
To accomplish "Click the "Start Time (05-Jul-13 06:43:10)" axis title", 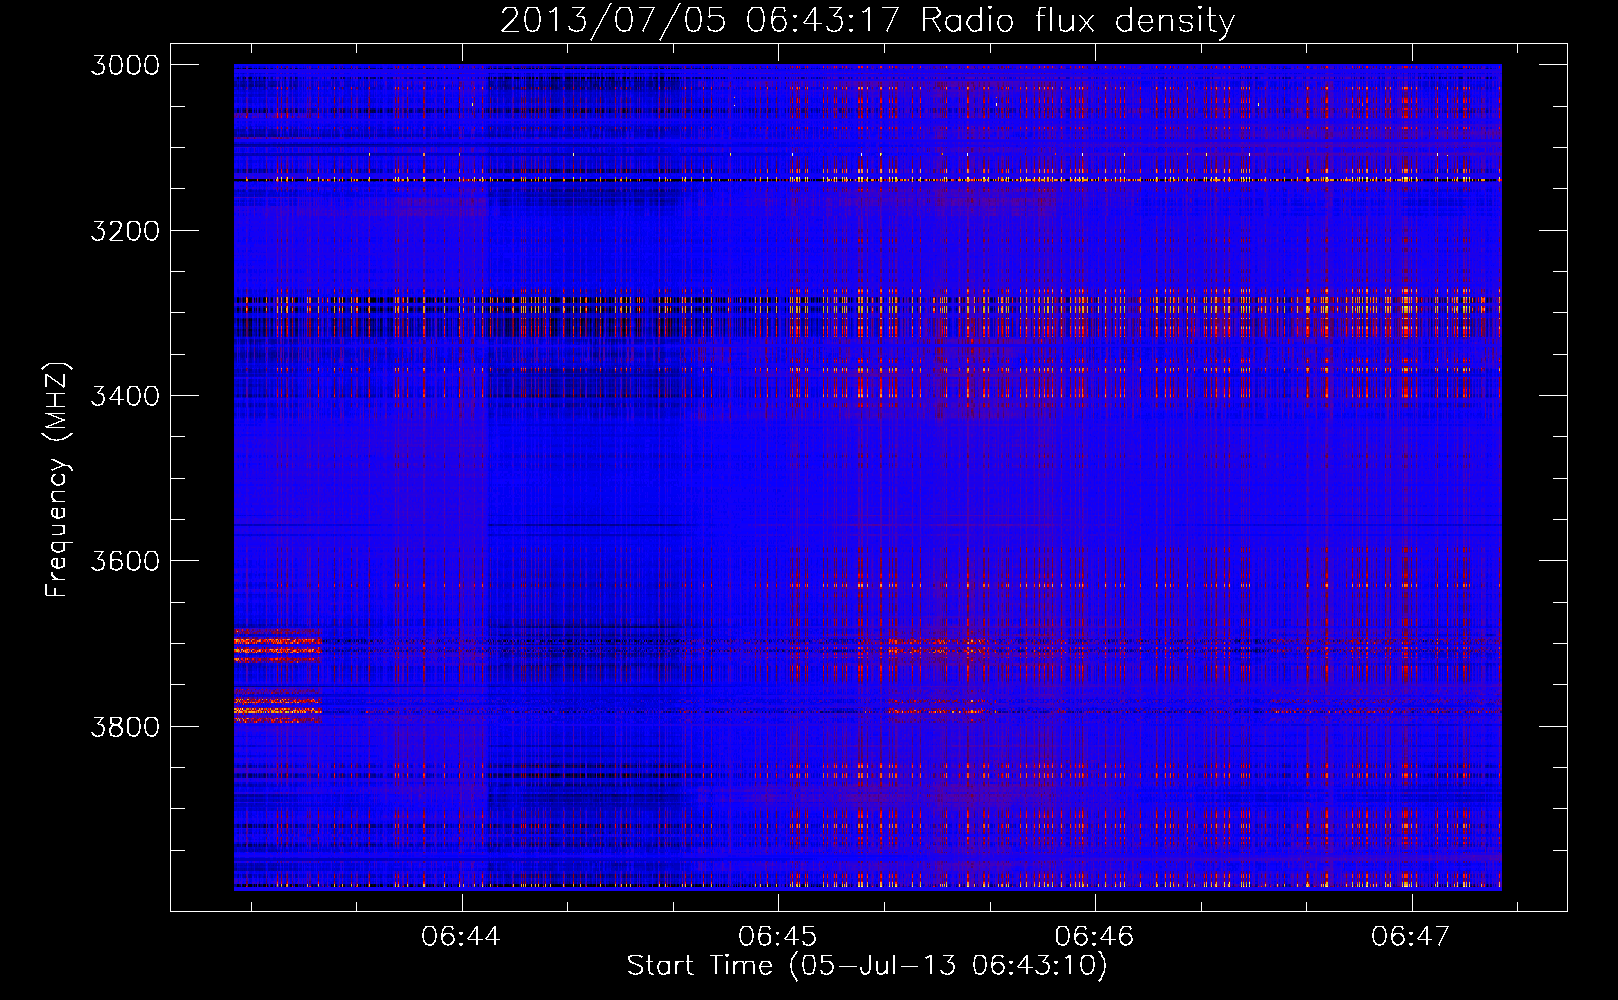I will pyautogui.click(x=867, y=966).
